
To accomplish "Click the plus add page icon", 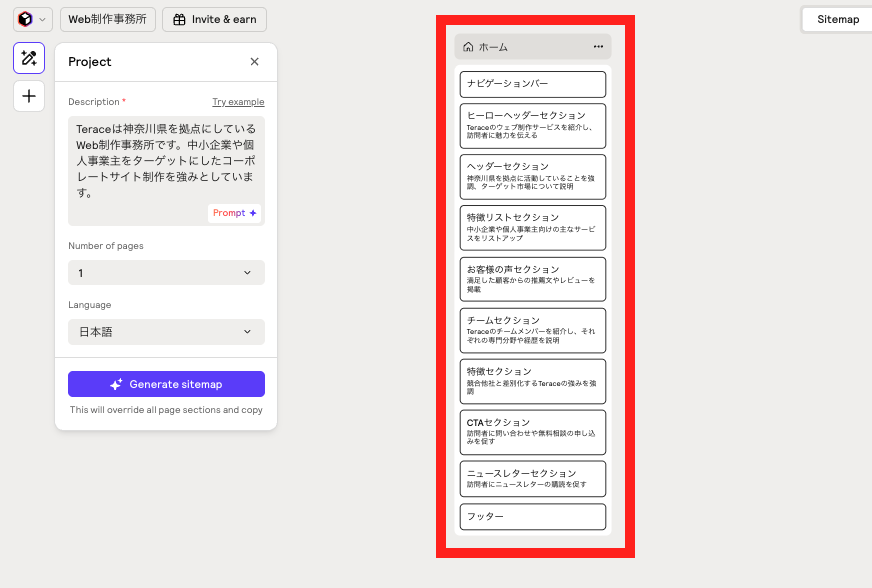I will 29,96.
